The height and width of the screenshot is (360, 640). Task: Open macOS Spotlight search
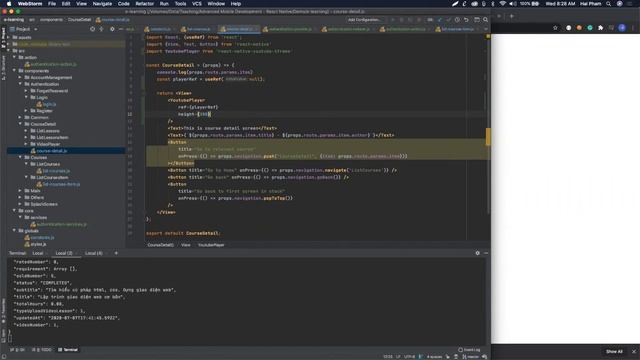[x=608, y=4]
